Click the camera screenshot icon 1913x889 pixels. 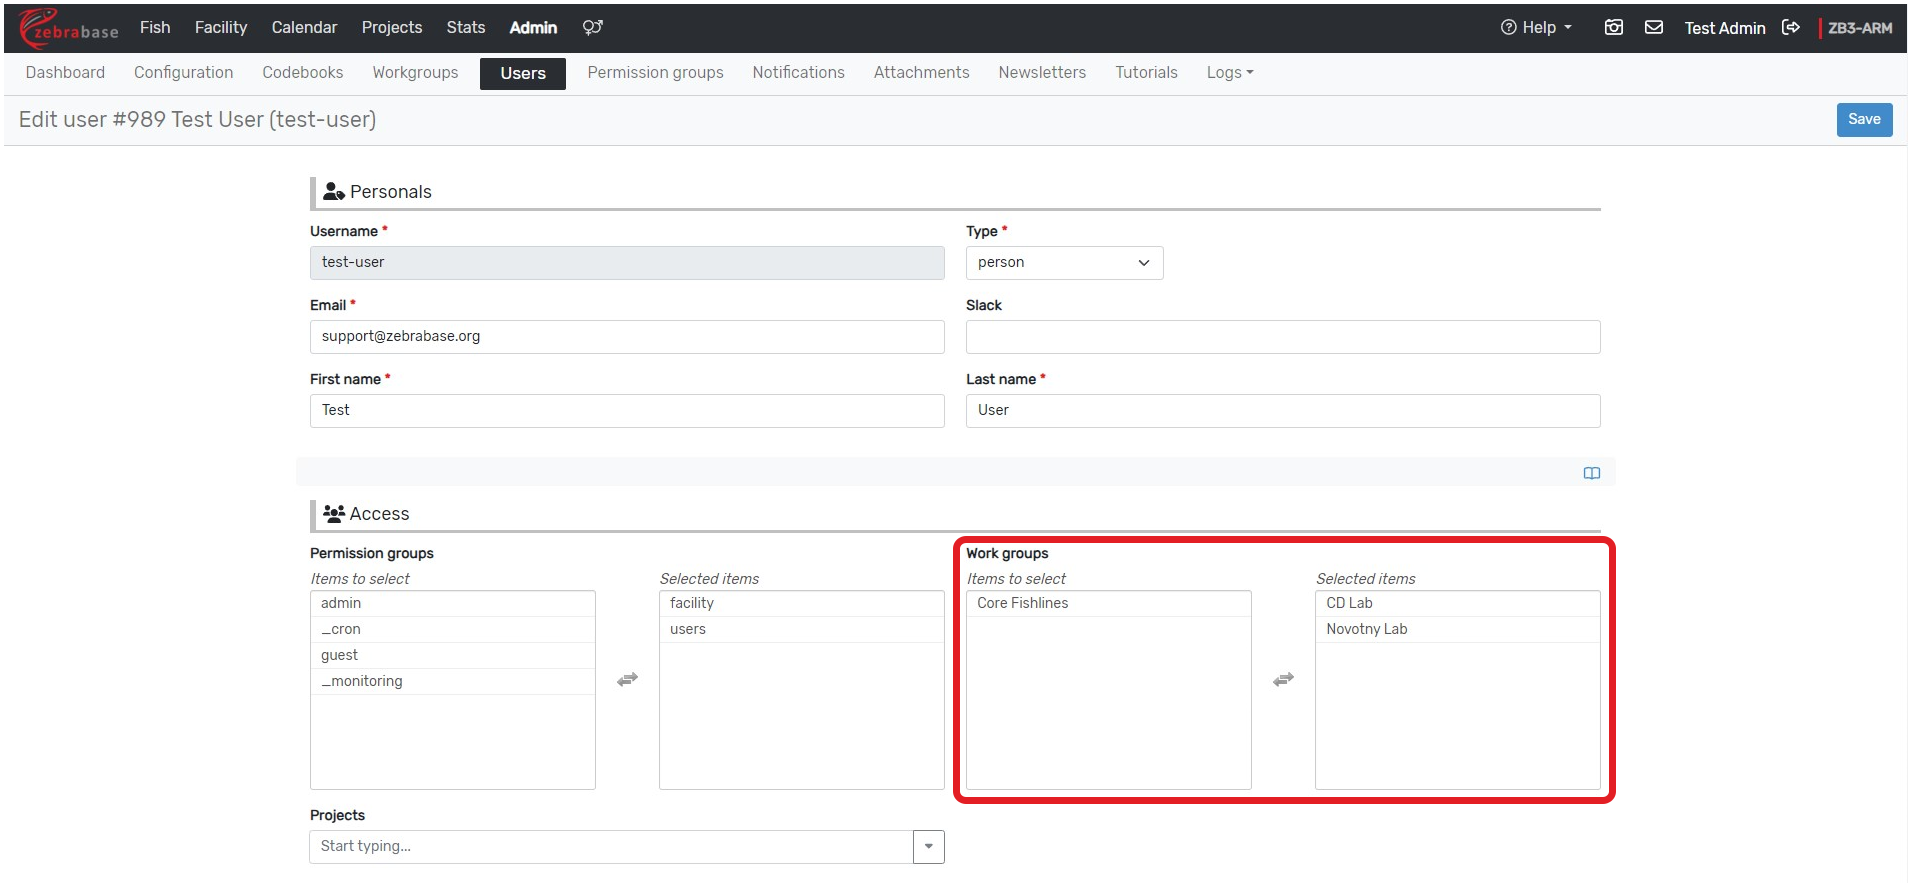pos(1613,28)
